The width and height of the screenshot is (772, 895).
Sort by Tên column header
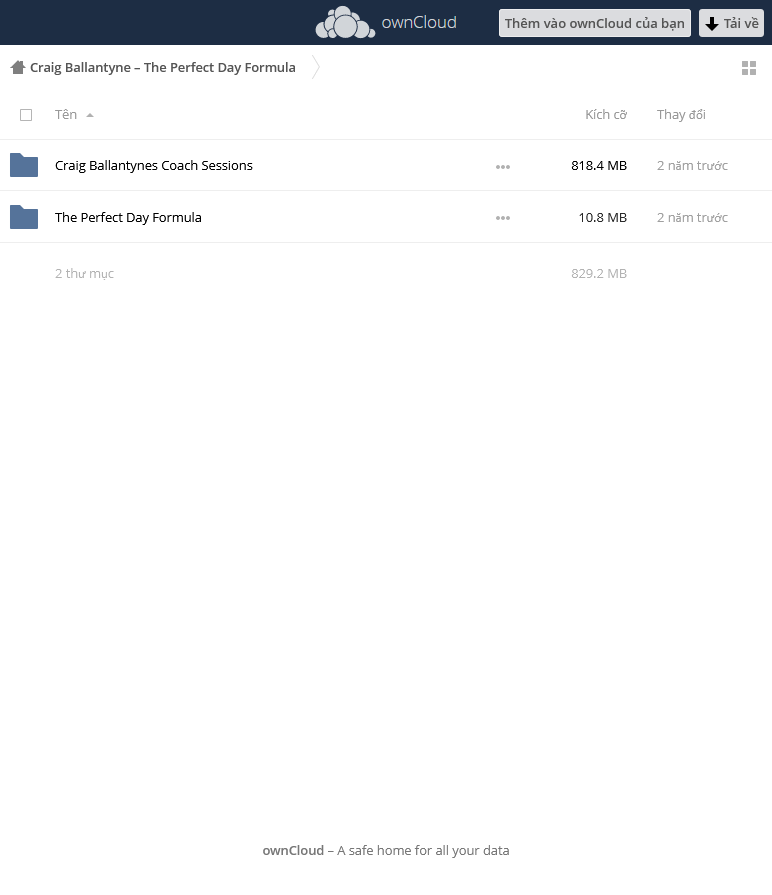tap(66, 115)
